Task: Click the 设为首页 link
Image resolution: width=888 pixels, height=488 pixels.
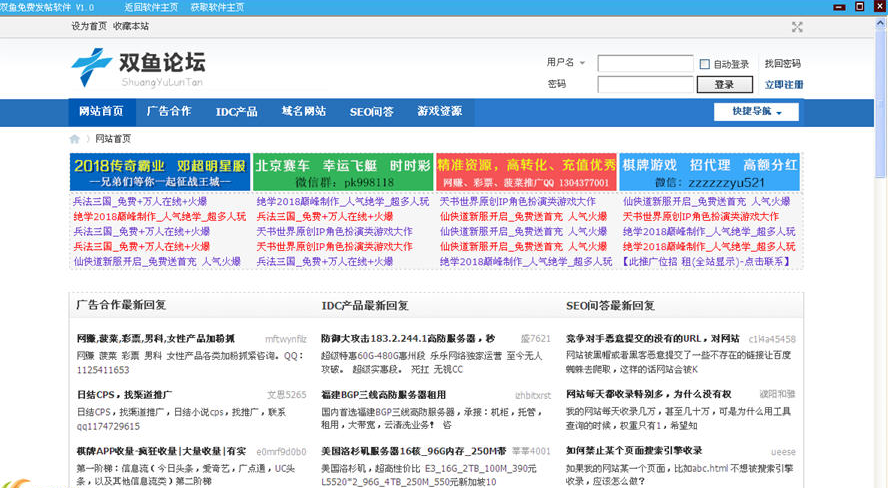Action: 89,26
